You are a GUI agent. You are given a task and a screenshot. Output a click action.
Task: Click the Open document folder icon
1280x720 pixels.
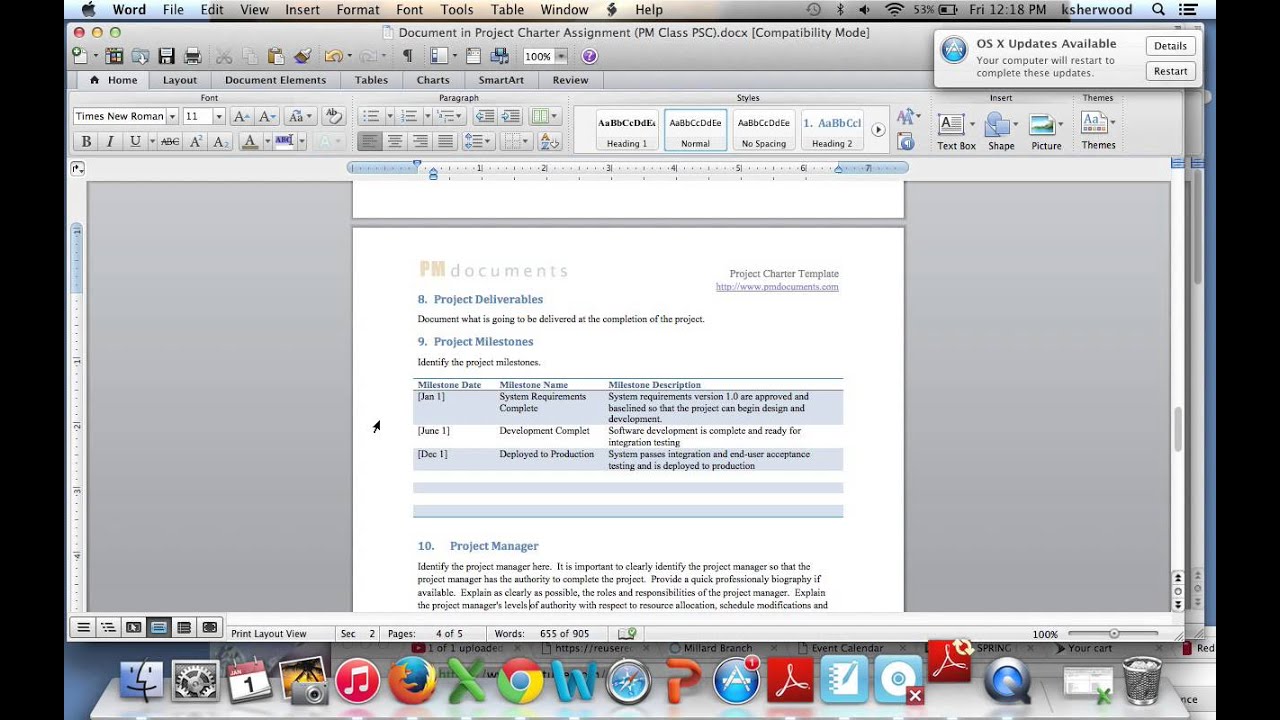(x=141, y=56)
